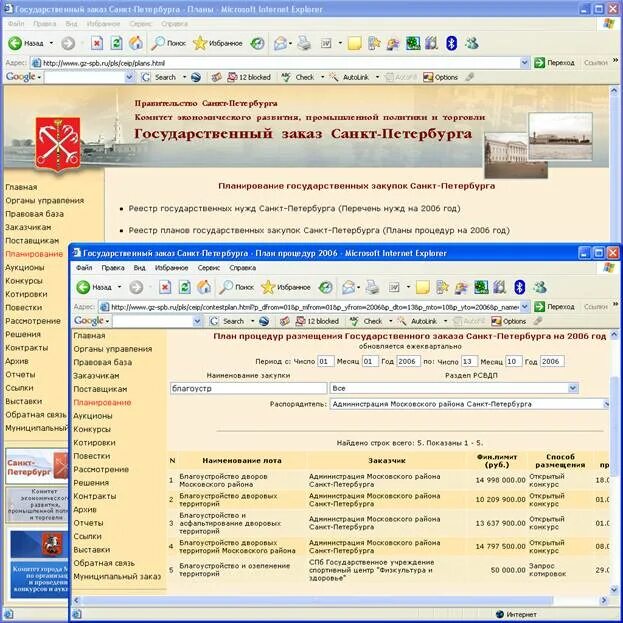This screenshot has width=623, height=623.
Task: Click the Наименование закупки field with 'благоустр'
Action: coord(248,388)
